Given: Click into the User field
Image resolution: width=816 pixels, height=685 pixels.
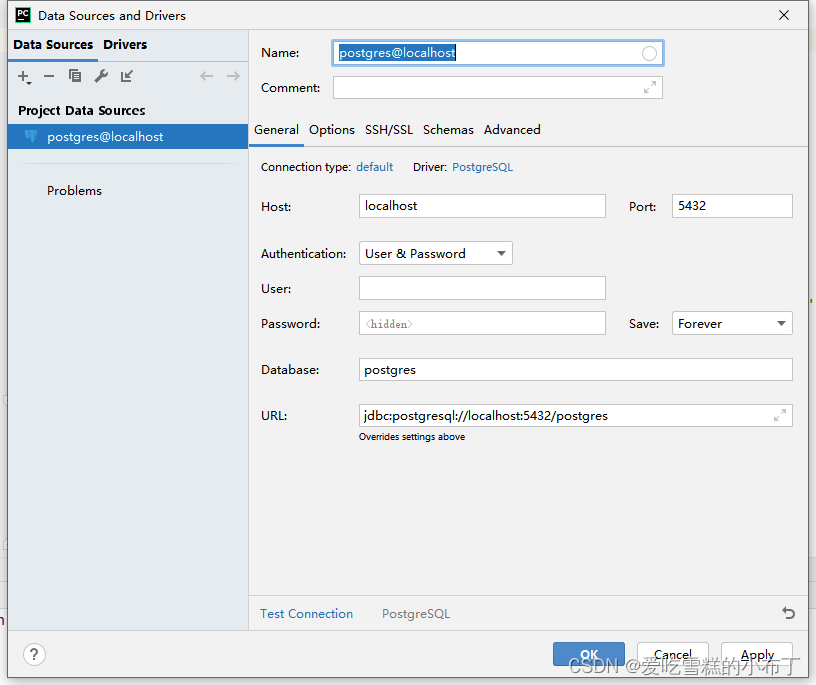Looking at the screenshot, I should (482, 288).
